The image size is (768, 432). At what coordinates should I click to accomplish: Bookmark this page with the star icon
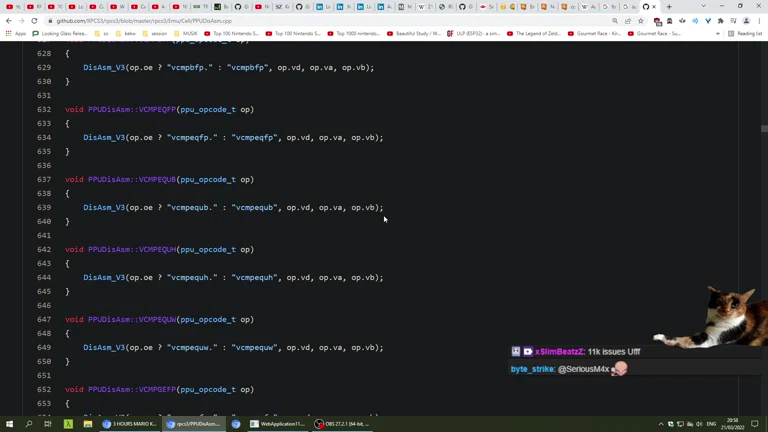click(641, 20)
